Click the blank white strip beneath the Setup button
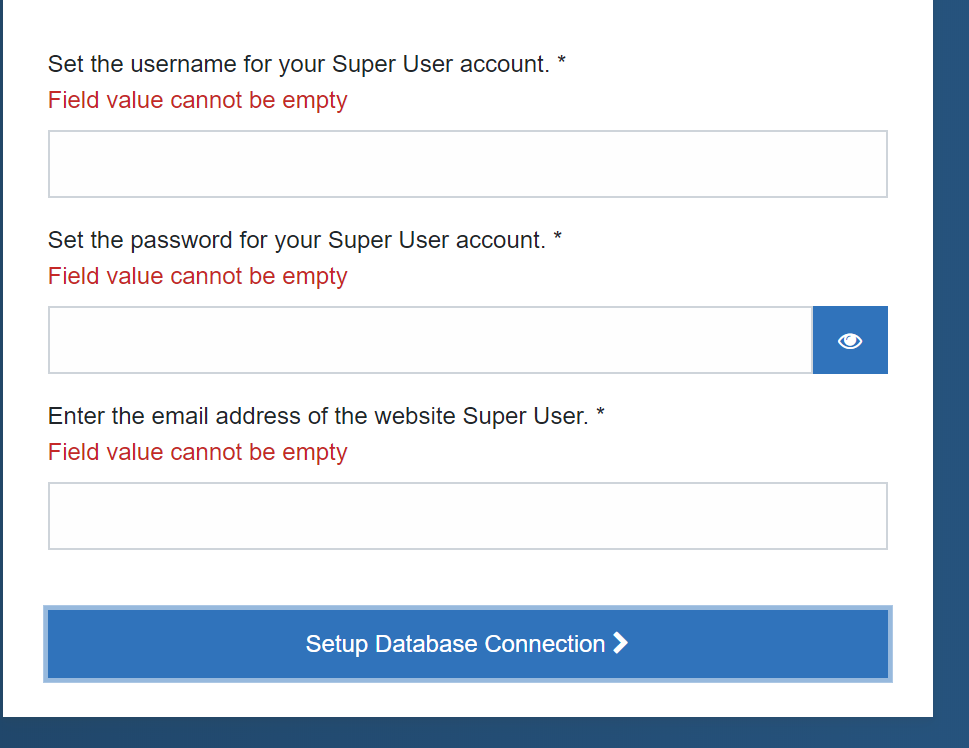 (x=468, y=700)
